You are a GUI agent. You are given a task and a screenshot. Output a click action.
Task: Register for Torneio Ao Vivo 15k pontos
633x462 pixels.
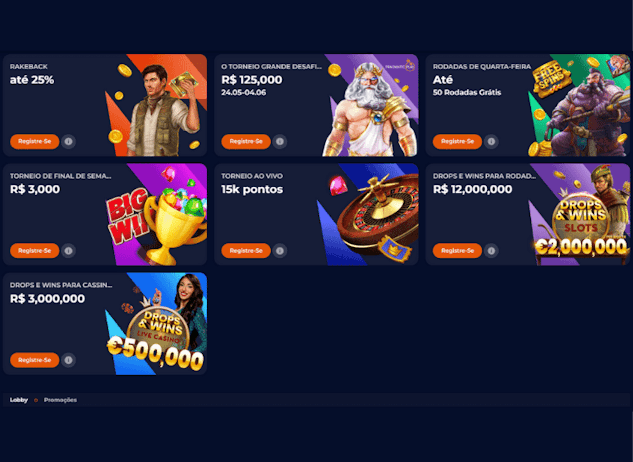(246, 251)
